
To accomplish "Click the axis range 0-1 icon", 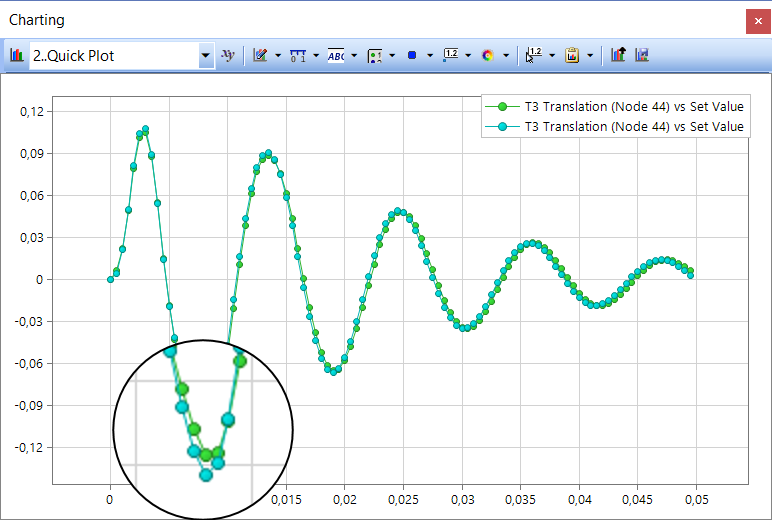I will [298, 55].
